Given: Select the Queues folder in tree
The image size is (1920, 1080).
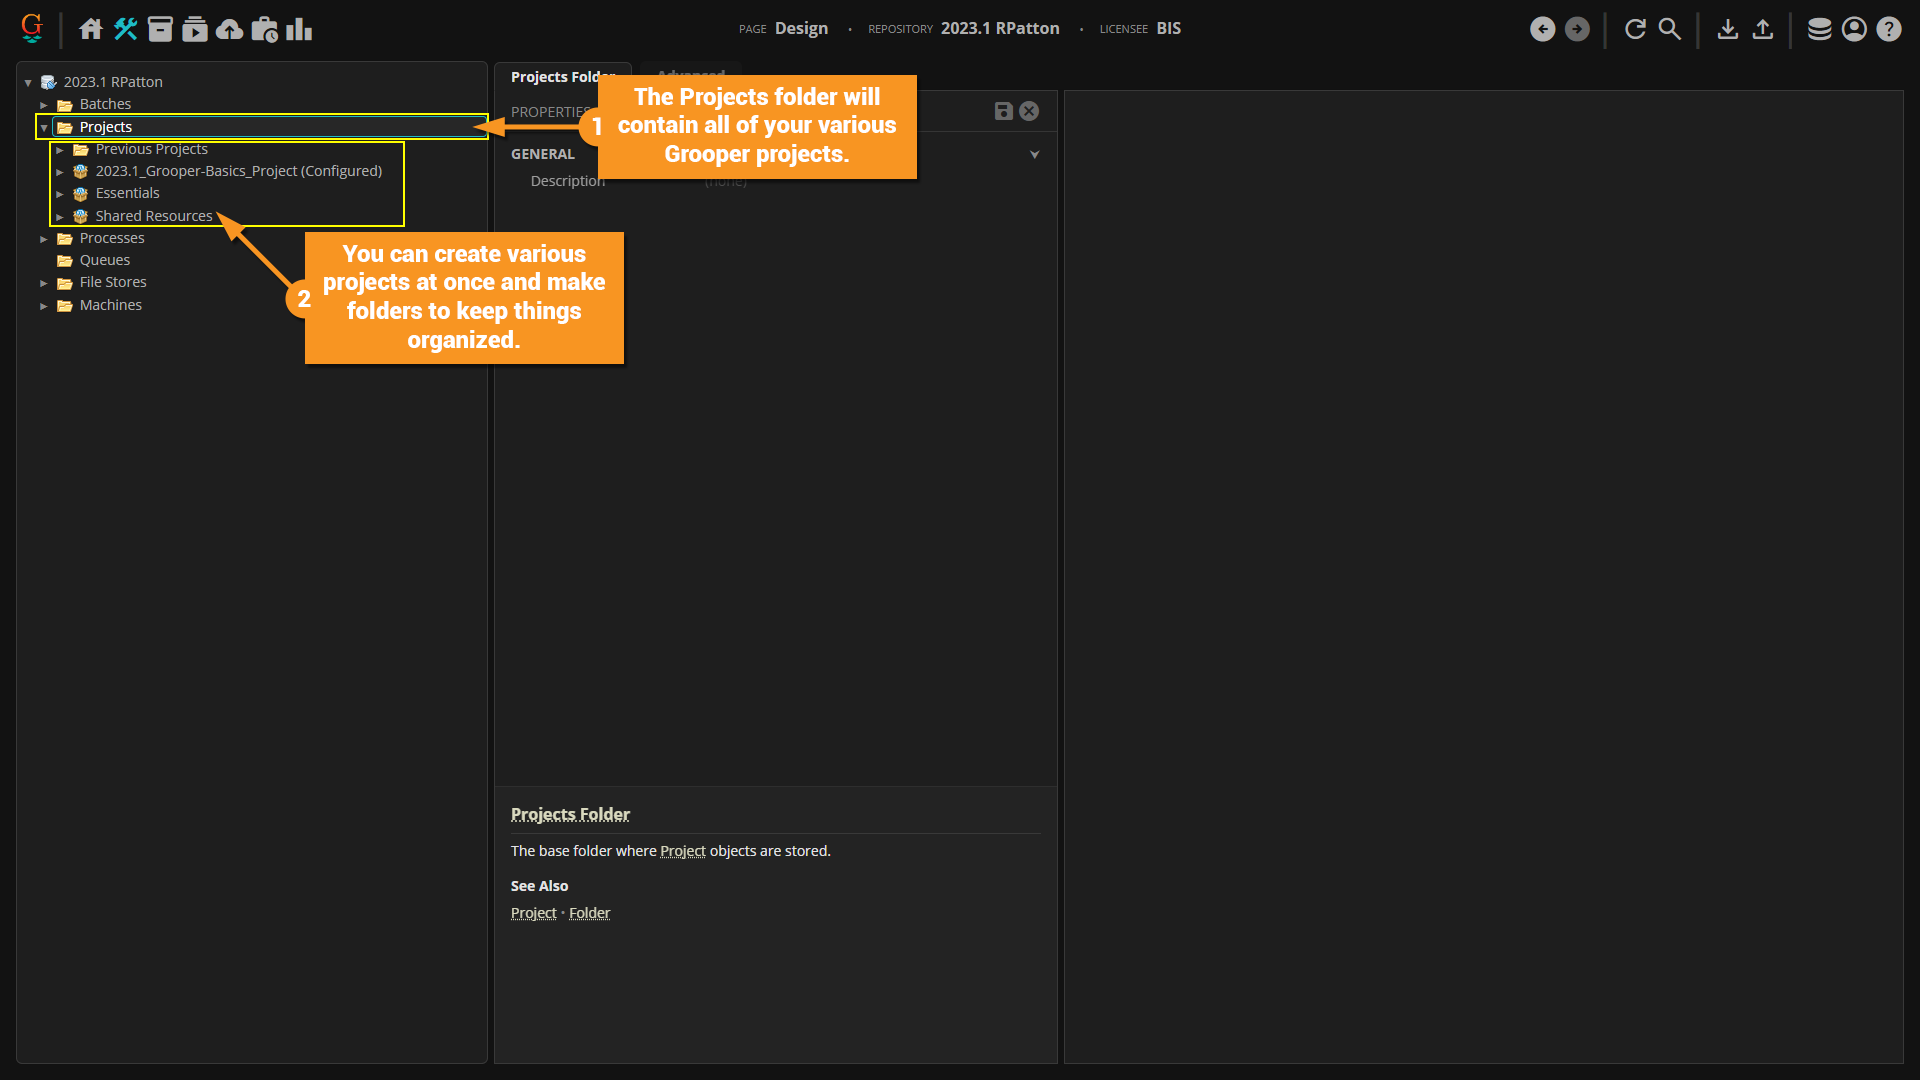Looking at the screenshot, I should click(105, 260).
